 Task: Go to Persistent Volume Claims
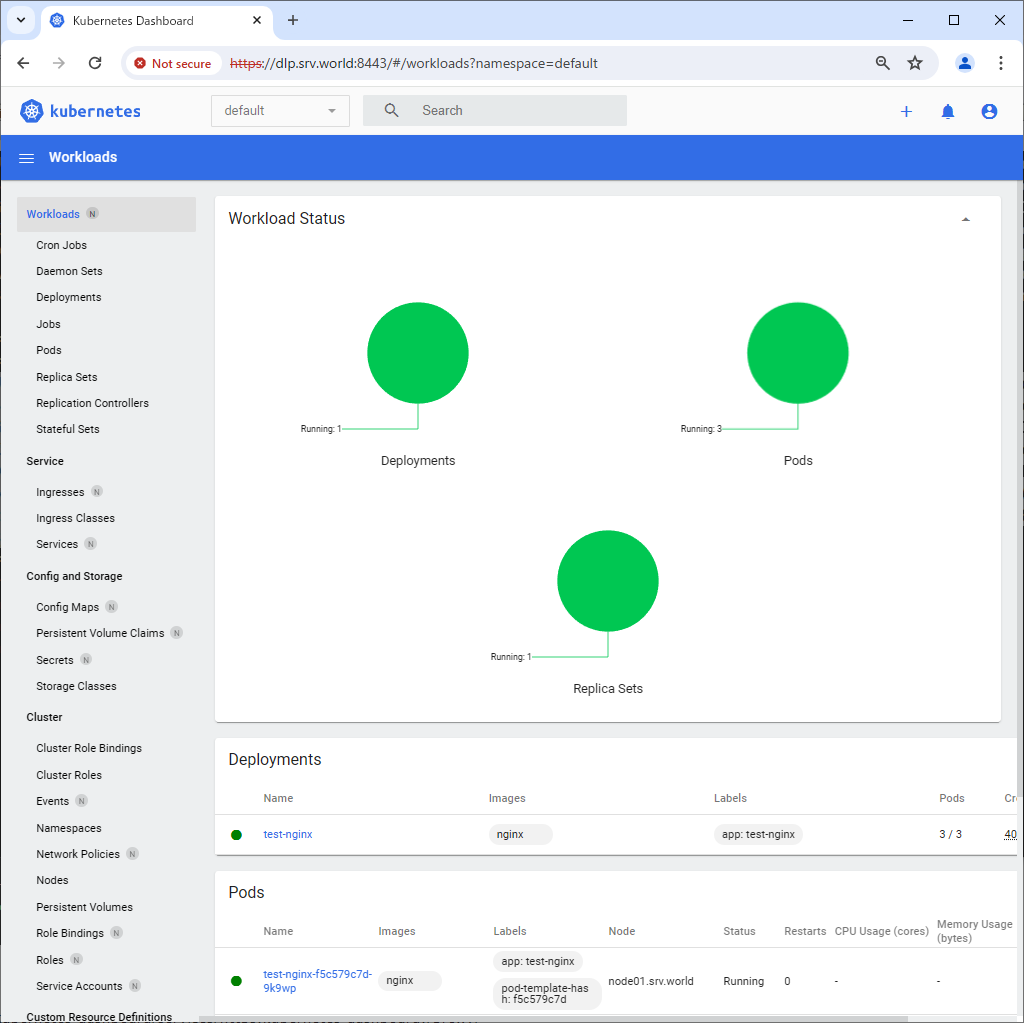click(x=100, y=633)
